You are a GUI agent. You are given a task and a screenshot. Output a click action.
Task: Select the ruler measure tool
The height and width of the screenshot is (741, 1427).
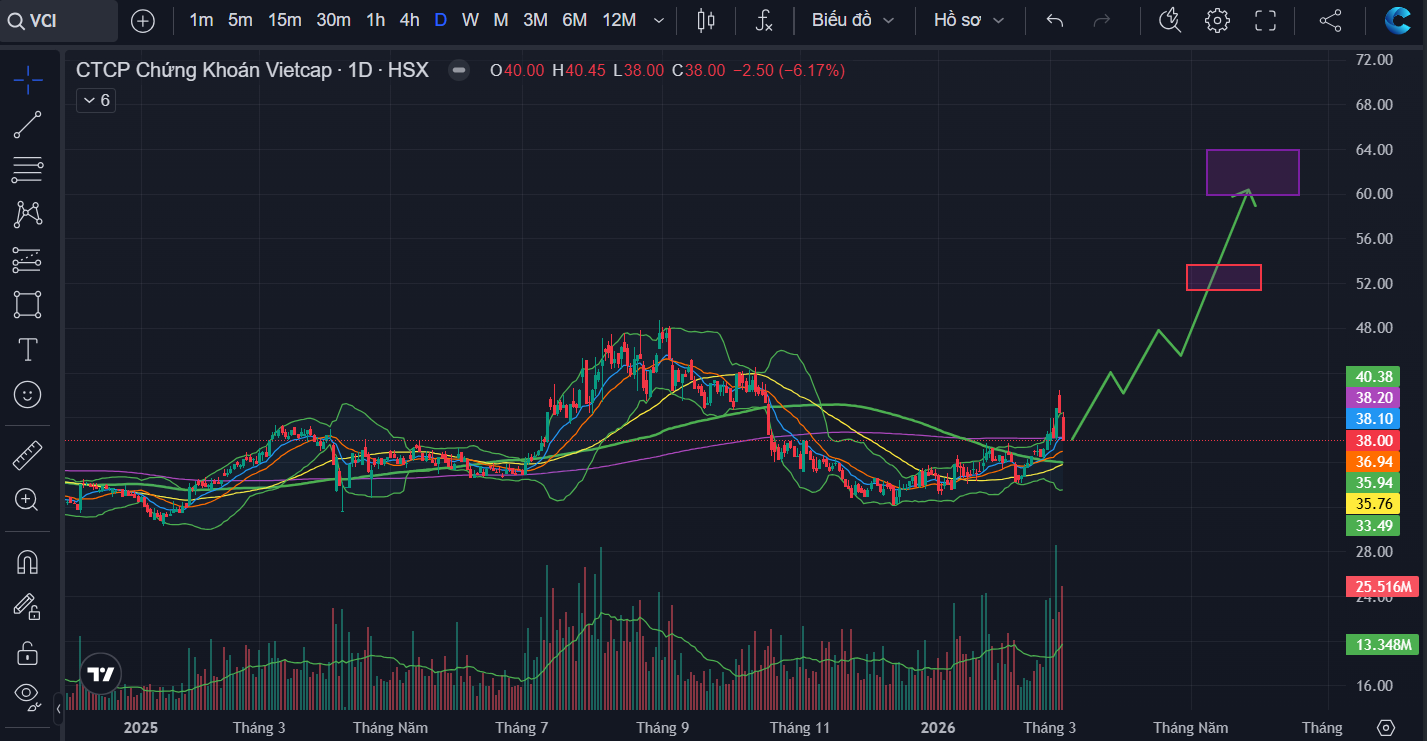pyautogui.click(x=28, y=455)
